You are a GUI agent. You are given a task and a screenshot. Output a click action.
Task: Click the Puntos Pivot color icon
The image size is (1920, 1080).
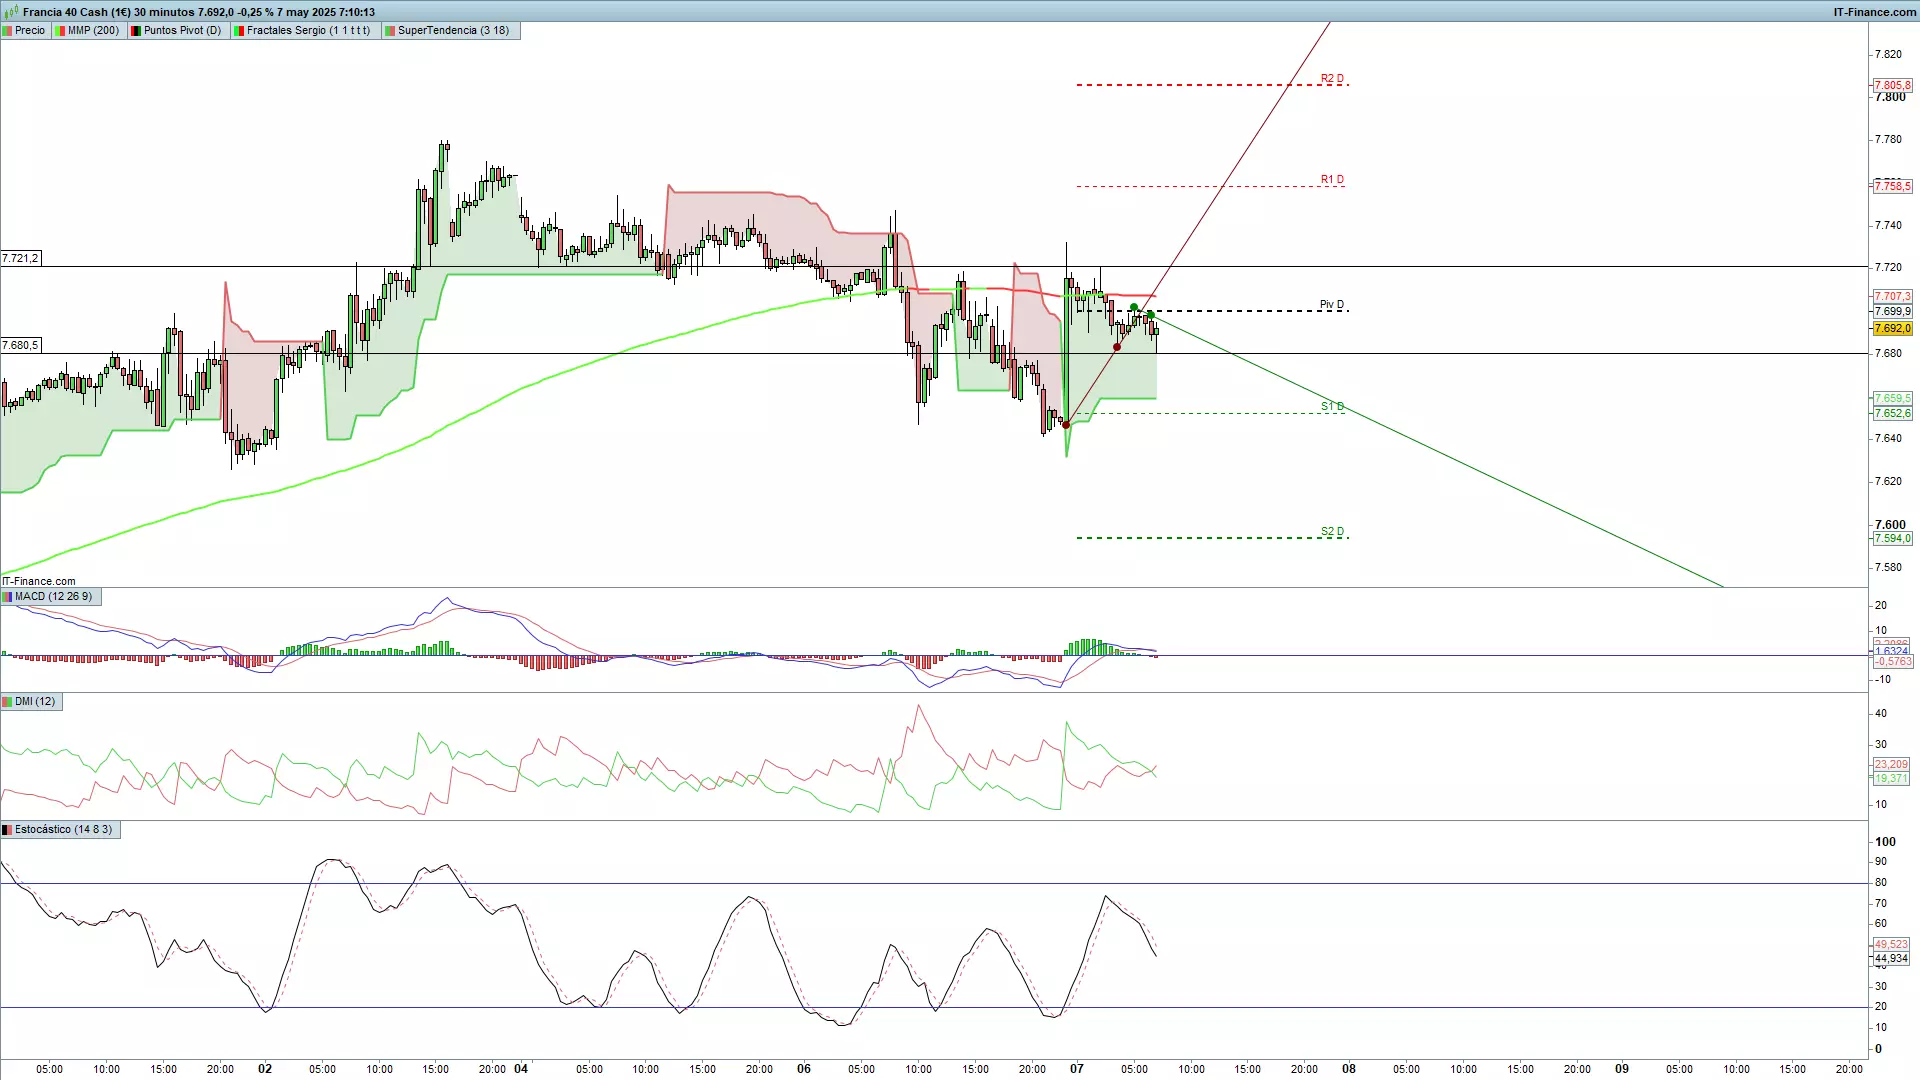[136, 30]
